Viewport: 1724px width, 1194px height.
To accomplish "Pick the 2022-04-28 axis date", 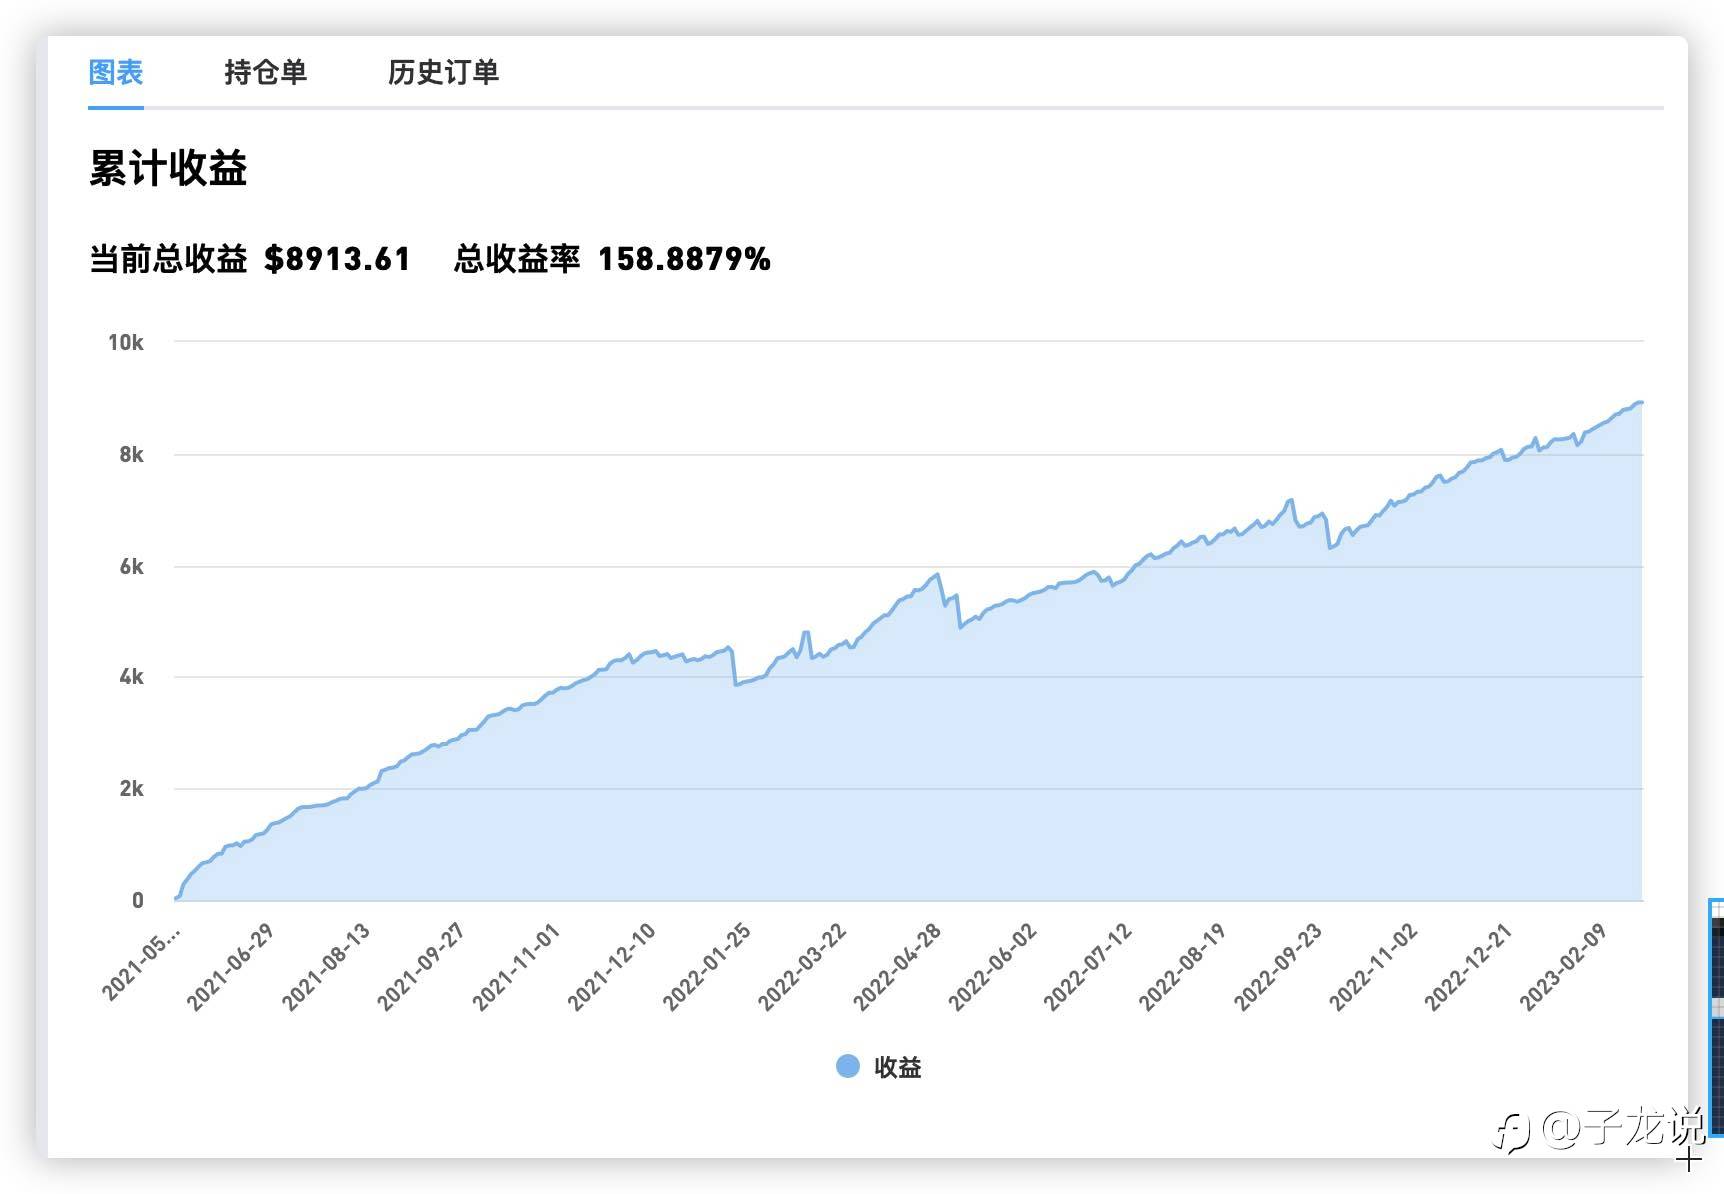I will [897, 966].
